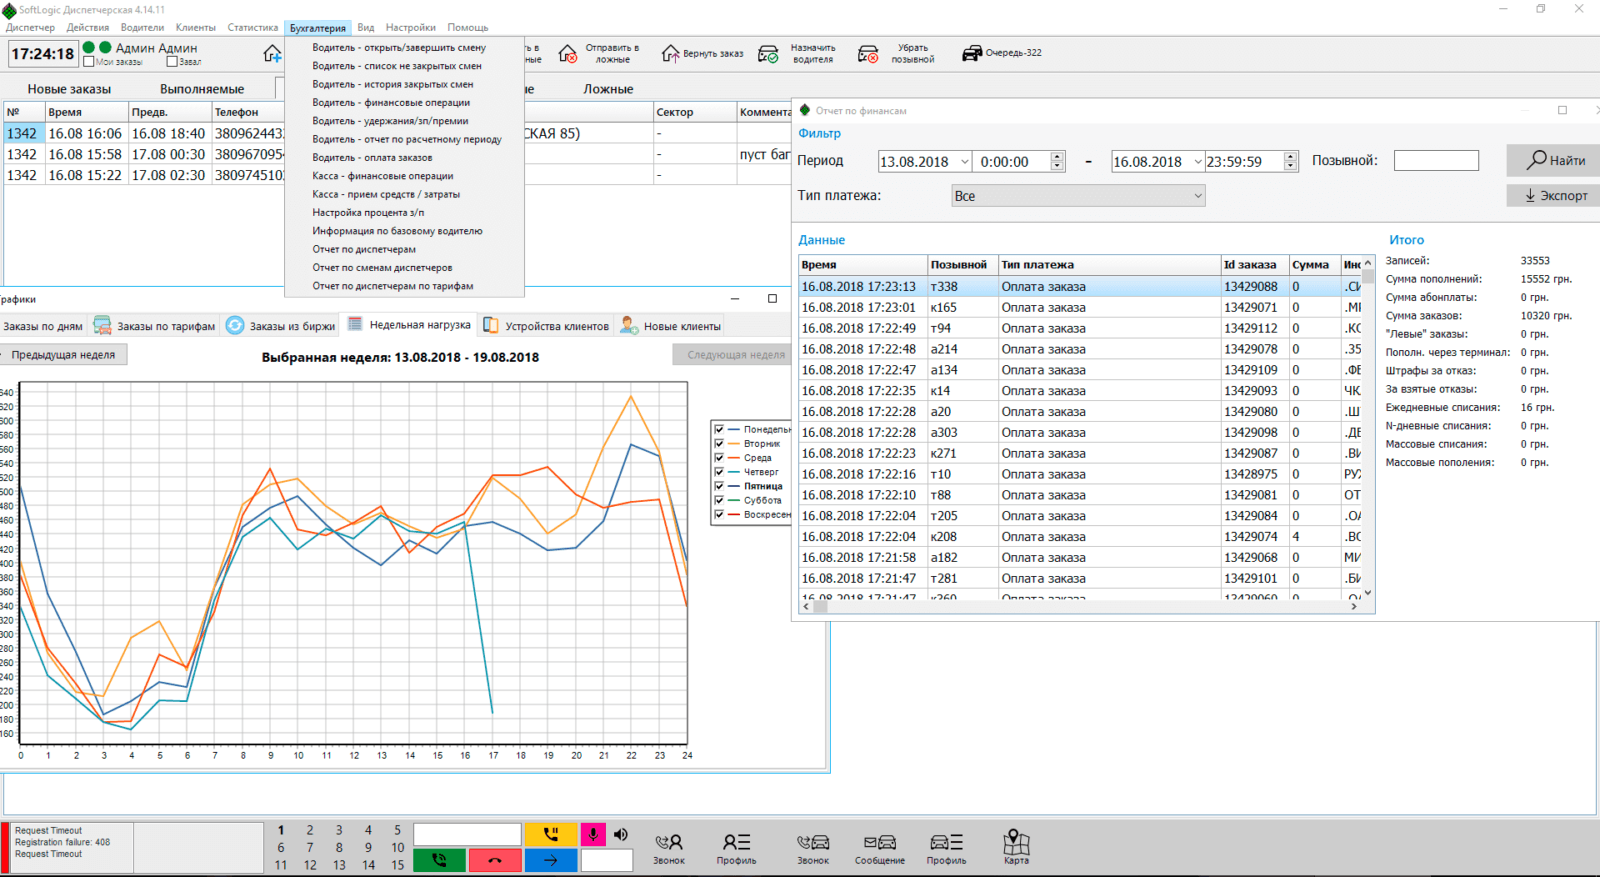This screenshot has width=1600, height=877.
Task: Mute the microphone with the pink button
Action: (x=593, y=834)
